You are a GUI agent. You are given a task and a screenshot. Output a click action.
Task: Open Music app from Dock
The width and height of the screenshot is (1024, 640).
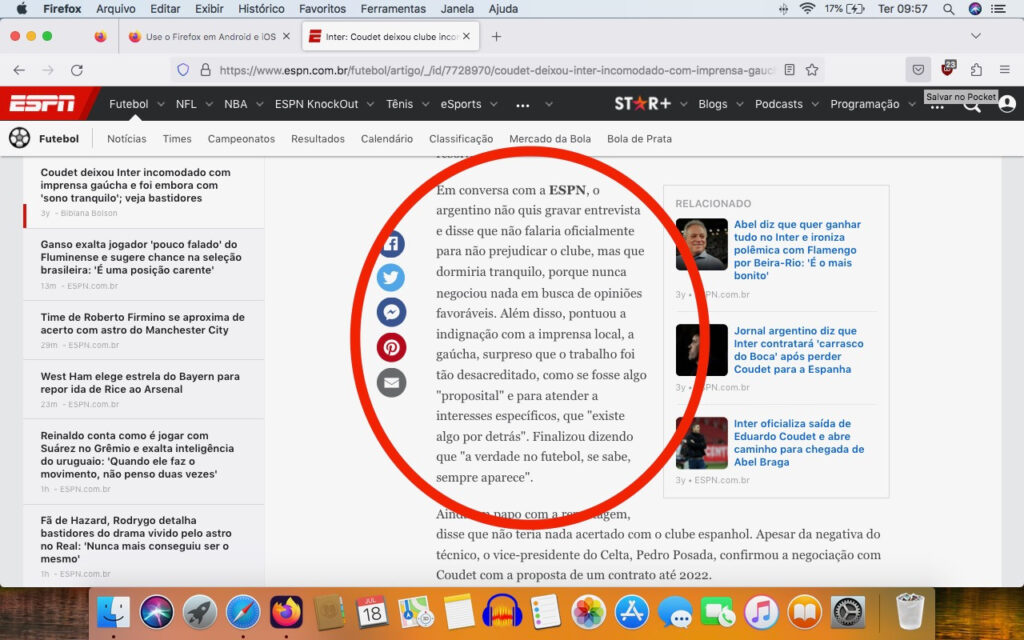tap(761, 613)
